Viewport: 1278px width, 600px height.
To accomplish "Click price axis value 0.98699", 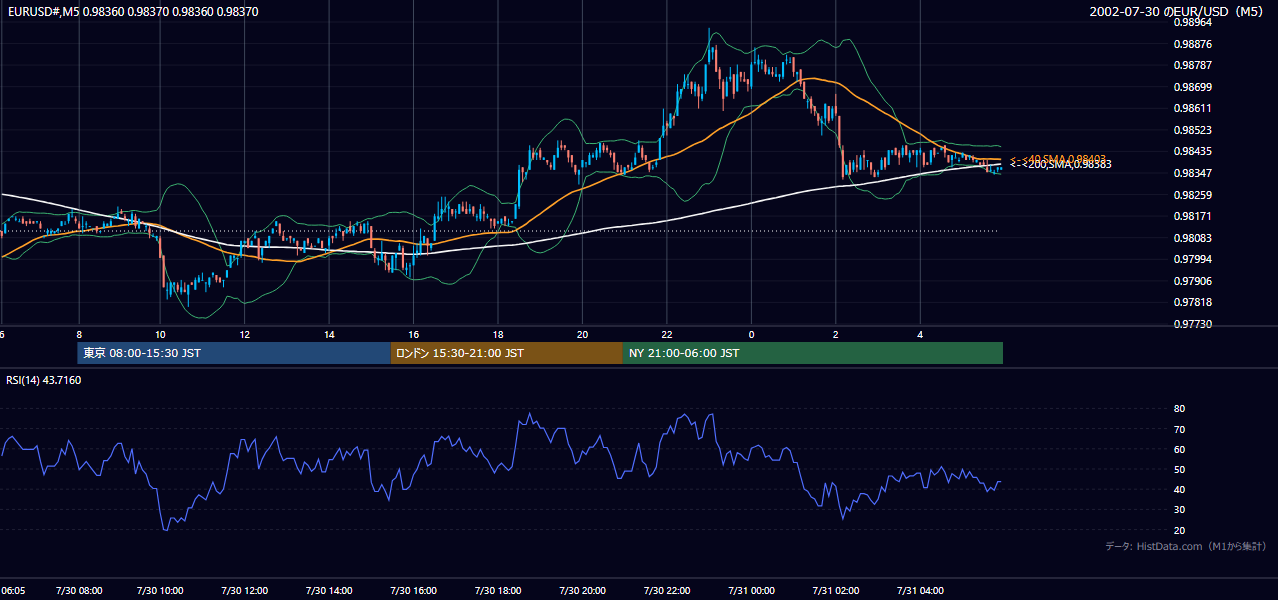I will (1194, 87).
